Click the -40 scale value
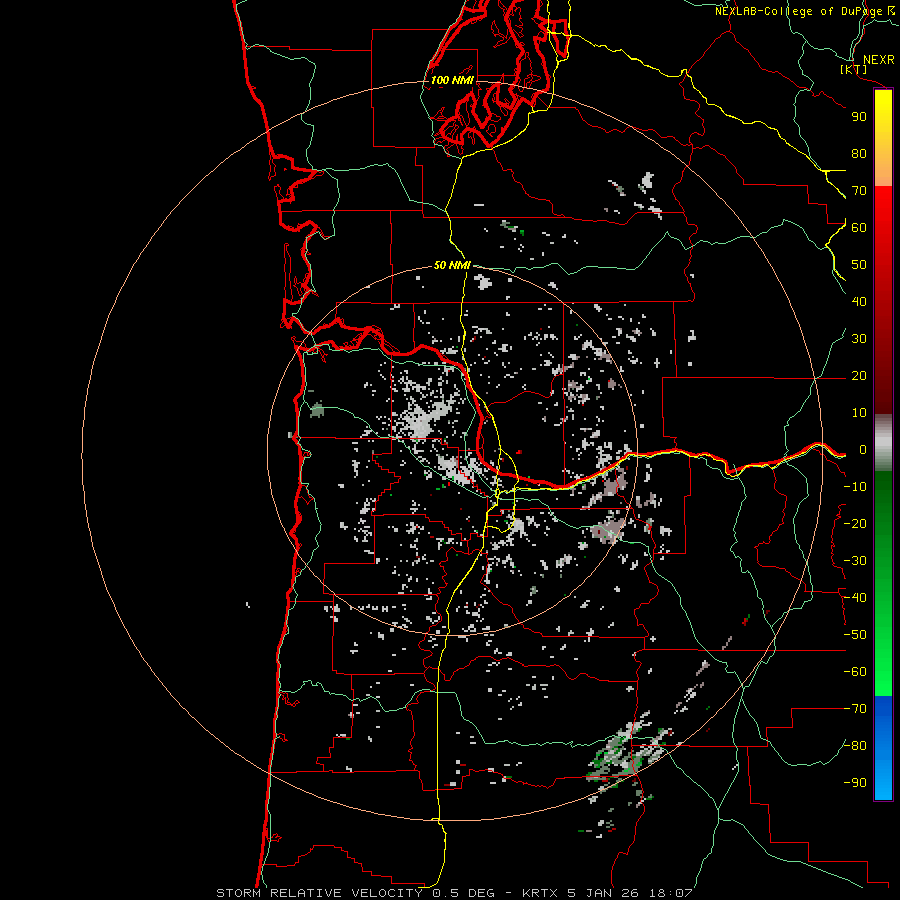 pyautogui.click(x=855, y=598)
